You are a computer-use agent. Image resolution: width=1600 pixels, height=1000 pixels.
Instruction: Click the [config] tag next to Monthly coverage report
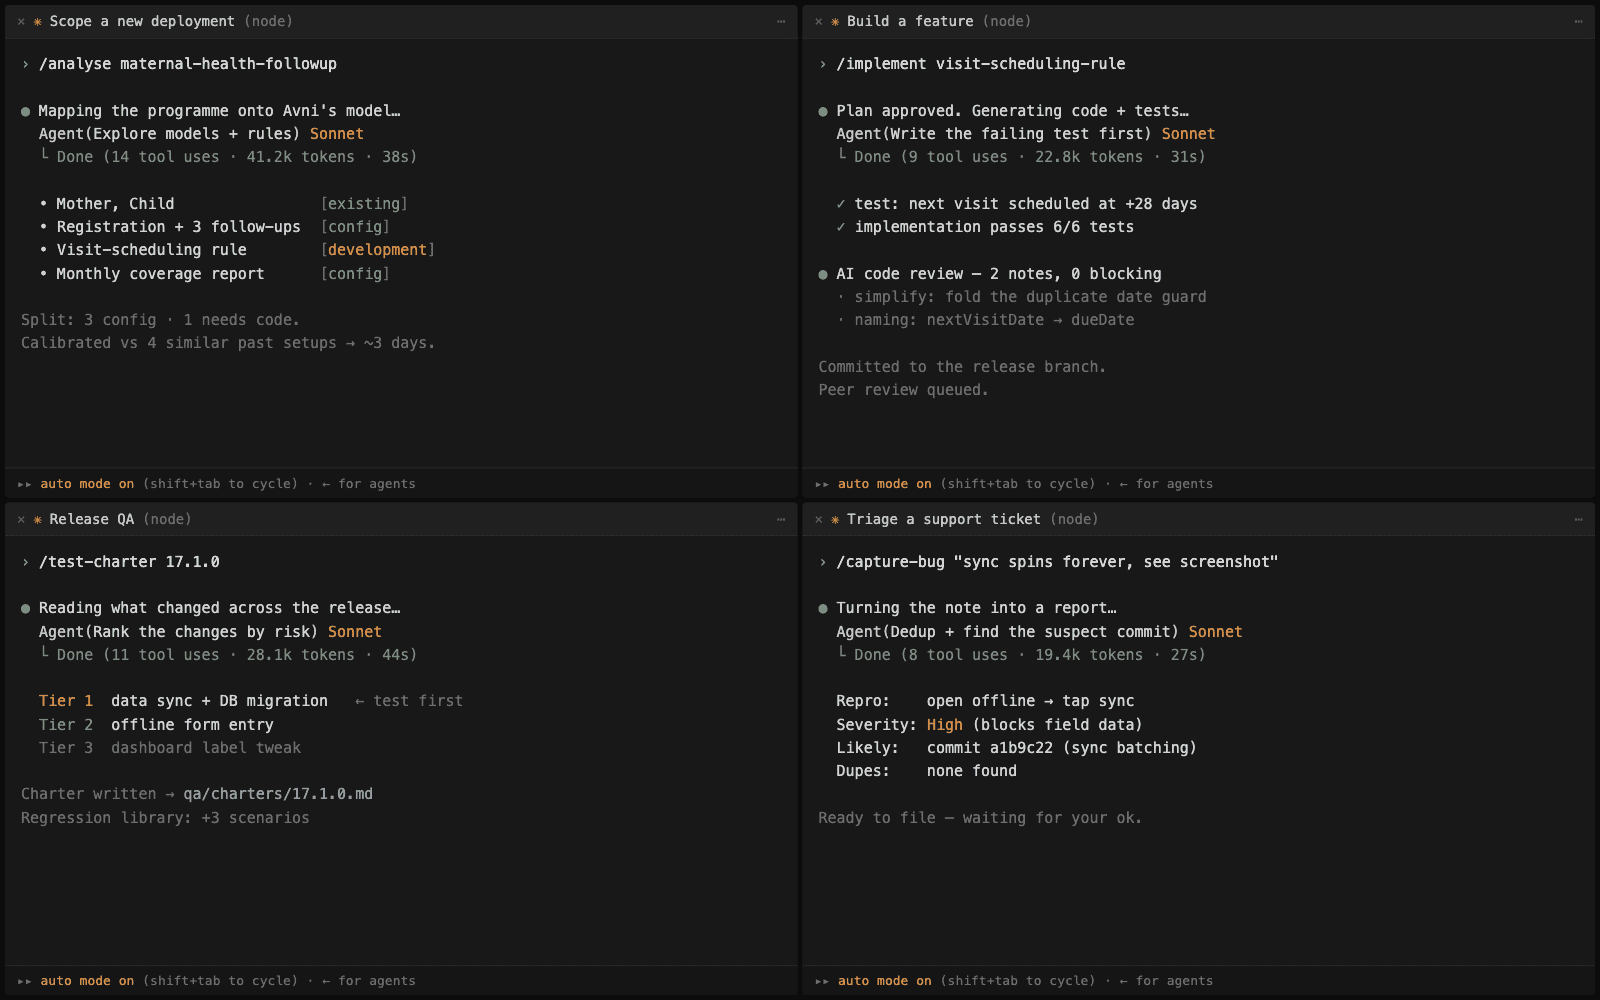click(x=355, y=274)
